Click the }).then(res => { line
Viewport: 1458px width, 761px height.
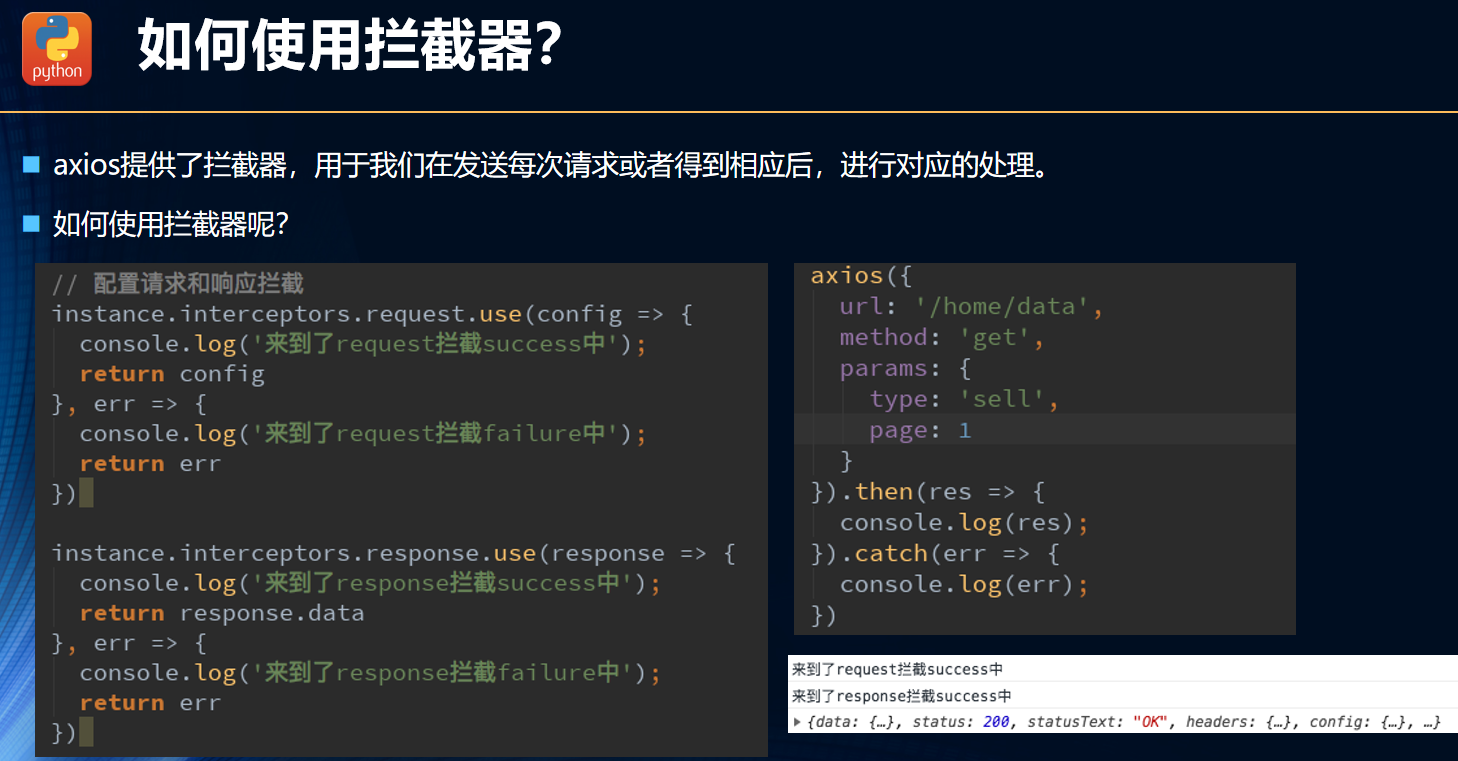point(927,492)
